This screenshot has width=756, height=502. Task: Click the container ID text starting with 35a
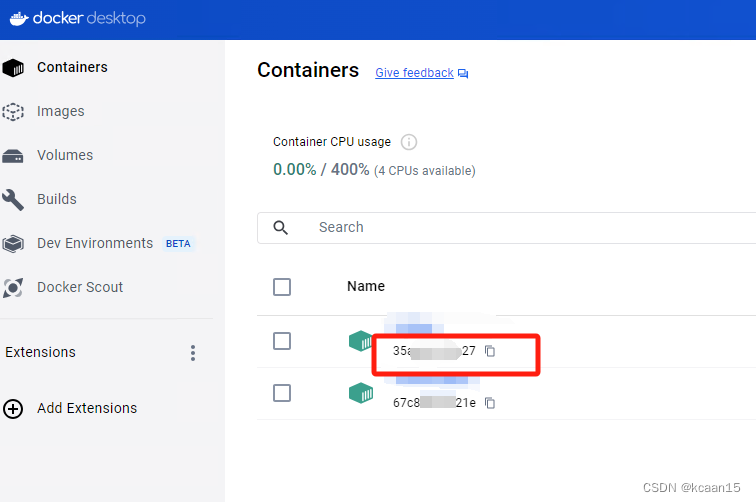click(434, 351)
